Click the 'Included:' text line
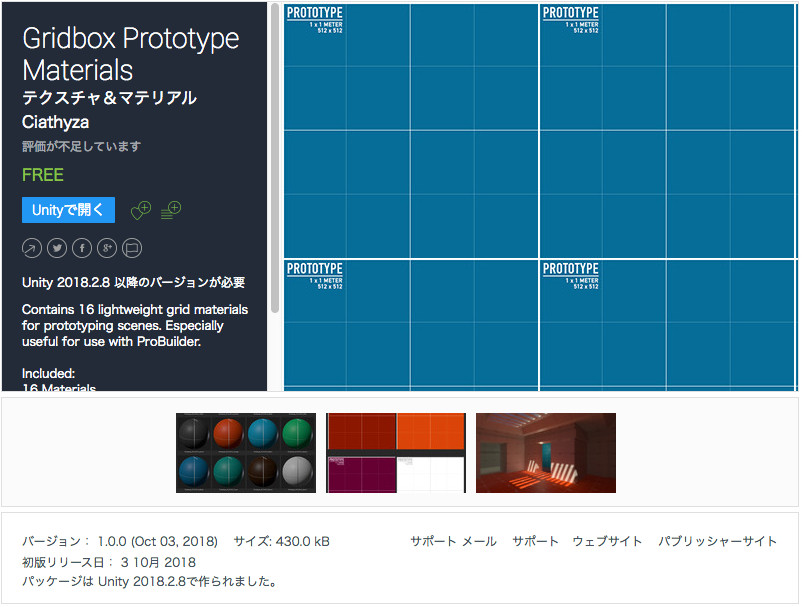This screenshot has height=607, width=802. pos(49,373)
